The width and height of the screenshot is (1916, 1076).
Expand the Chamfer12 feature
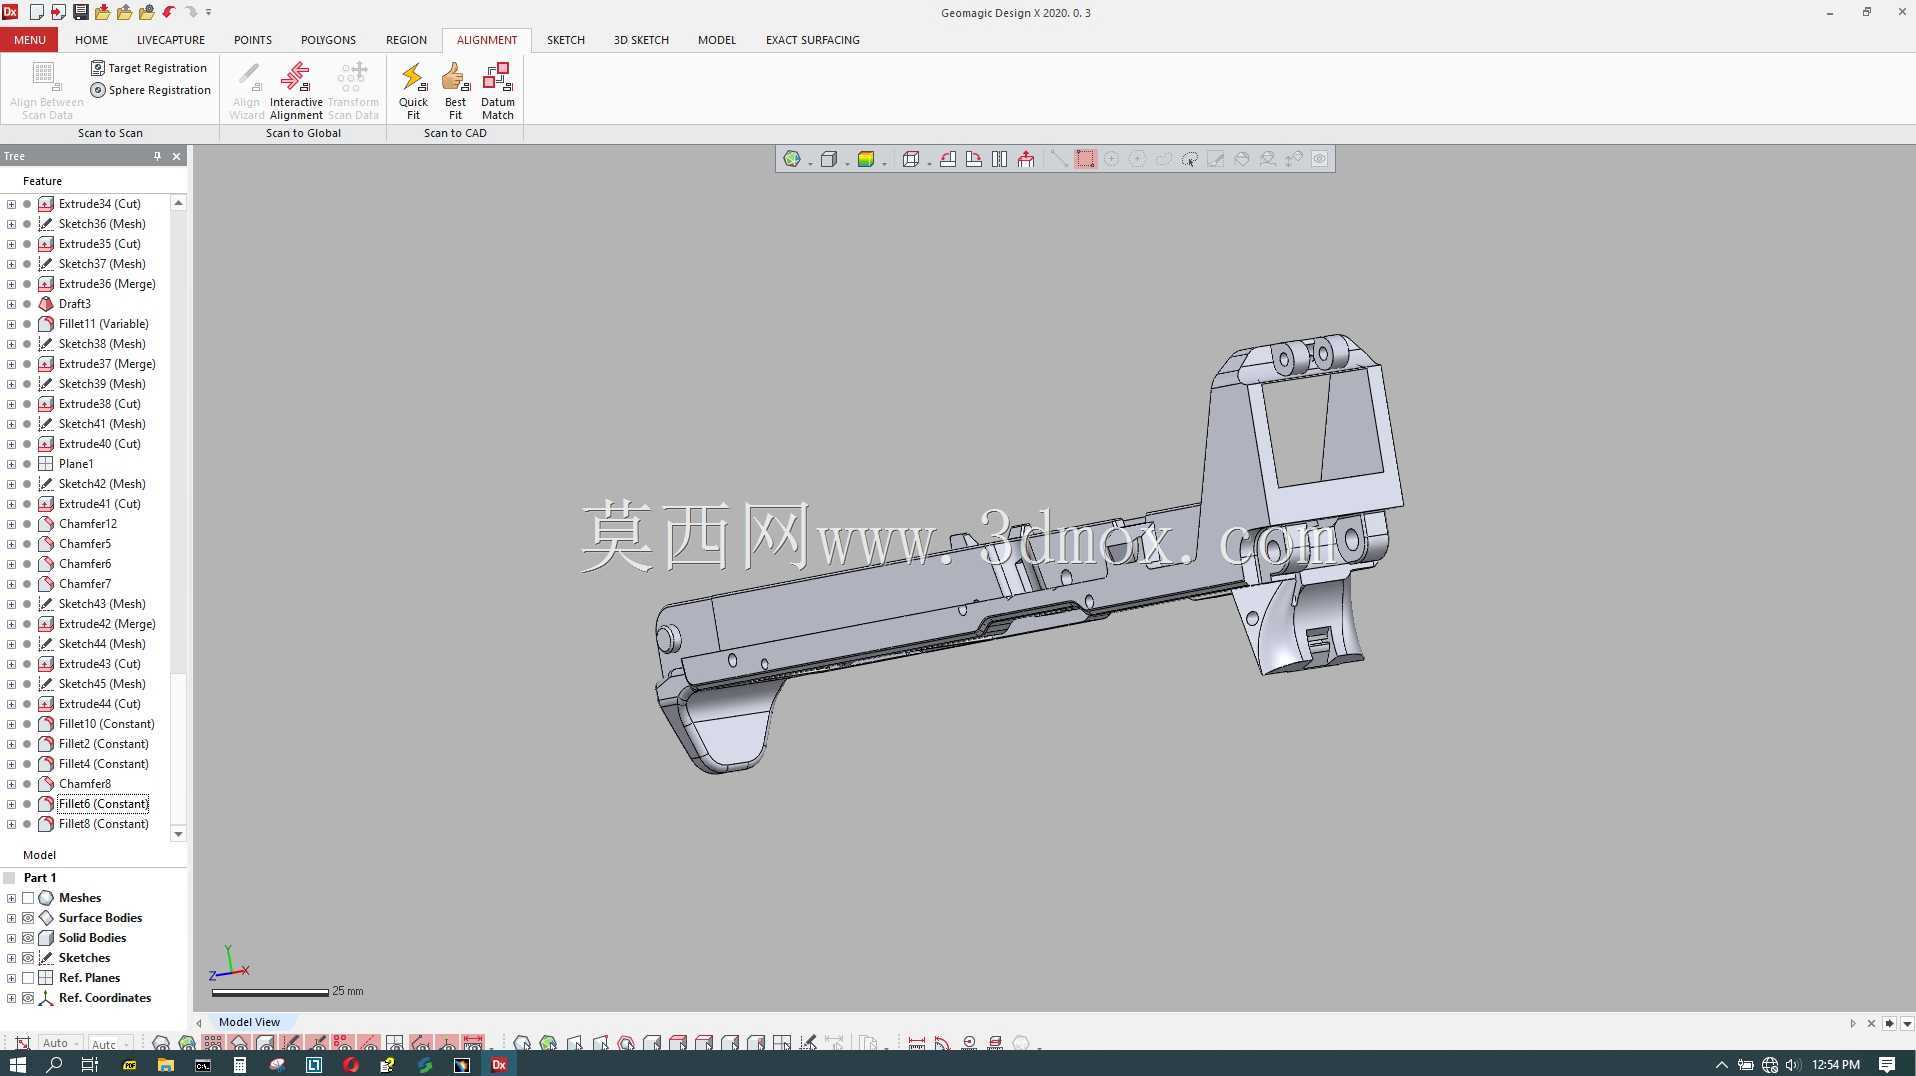click(11, 524)
